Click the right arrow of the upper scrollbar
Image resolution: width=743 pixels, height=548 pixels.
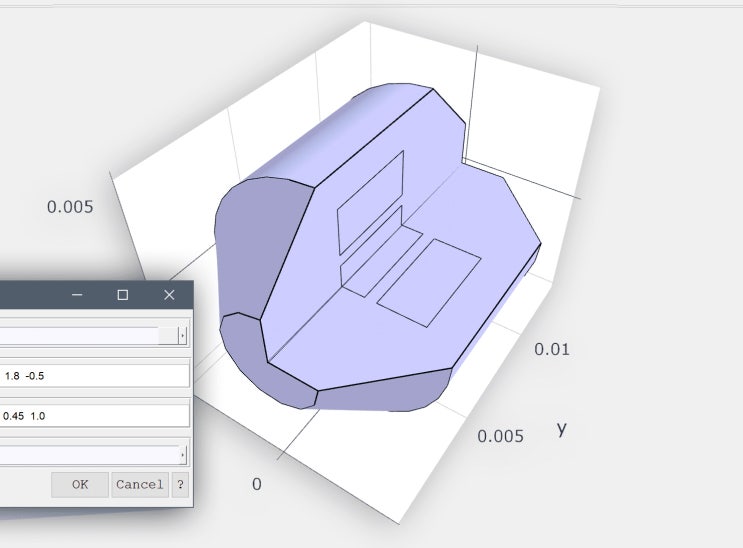(x=182, y=336)
